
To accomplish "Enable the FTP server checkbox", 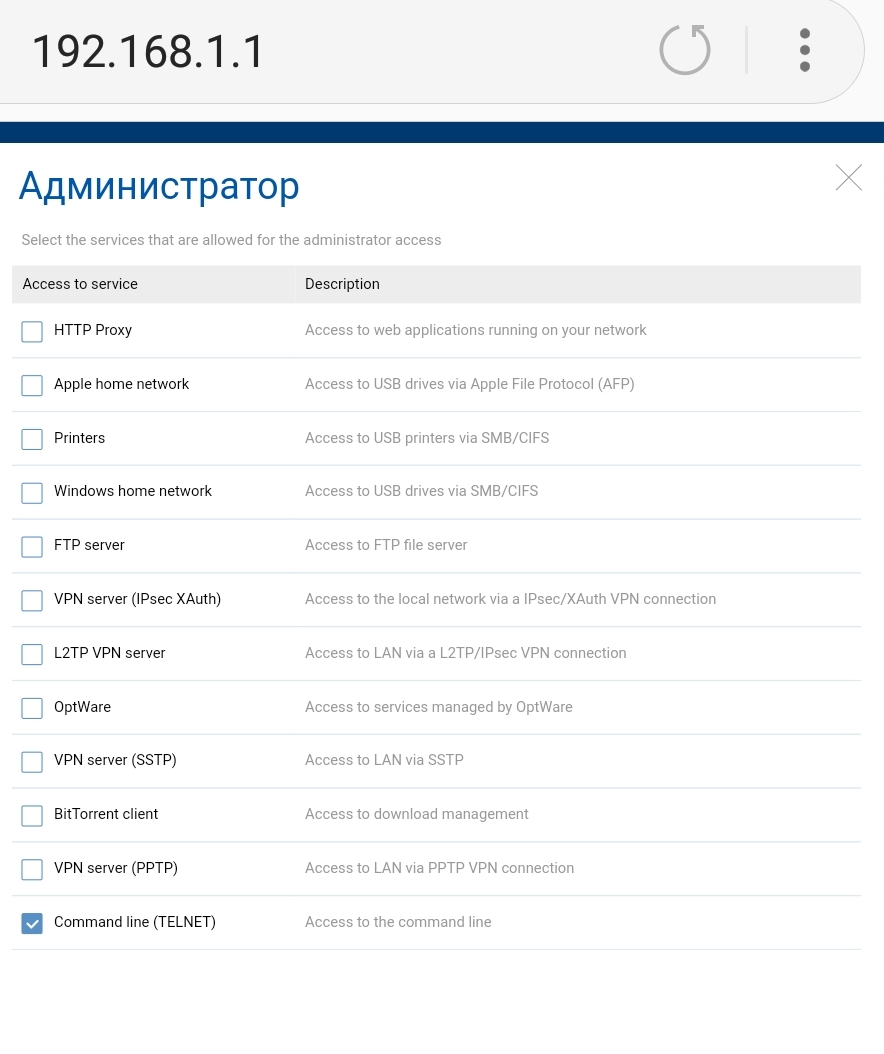I will [32, 546].
